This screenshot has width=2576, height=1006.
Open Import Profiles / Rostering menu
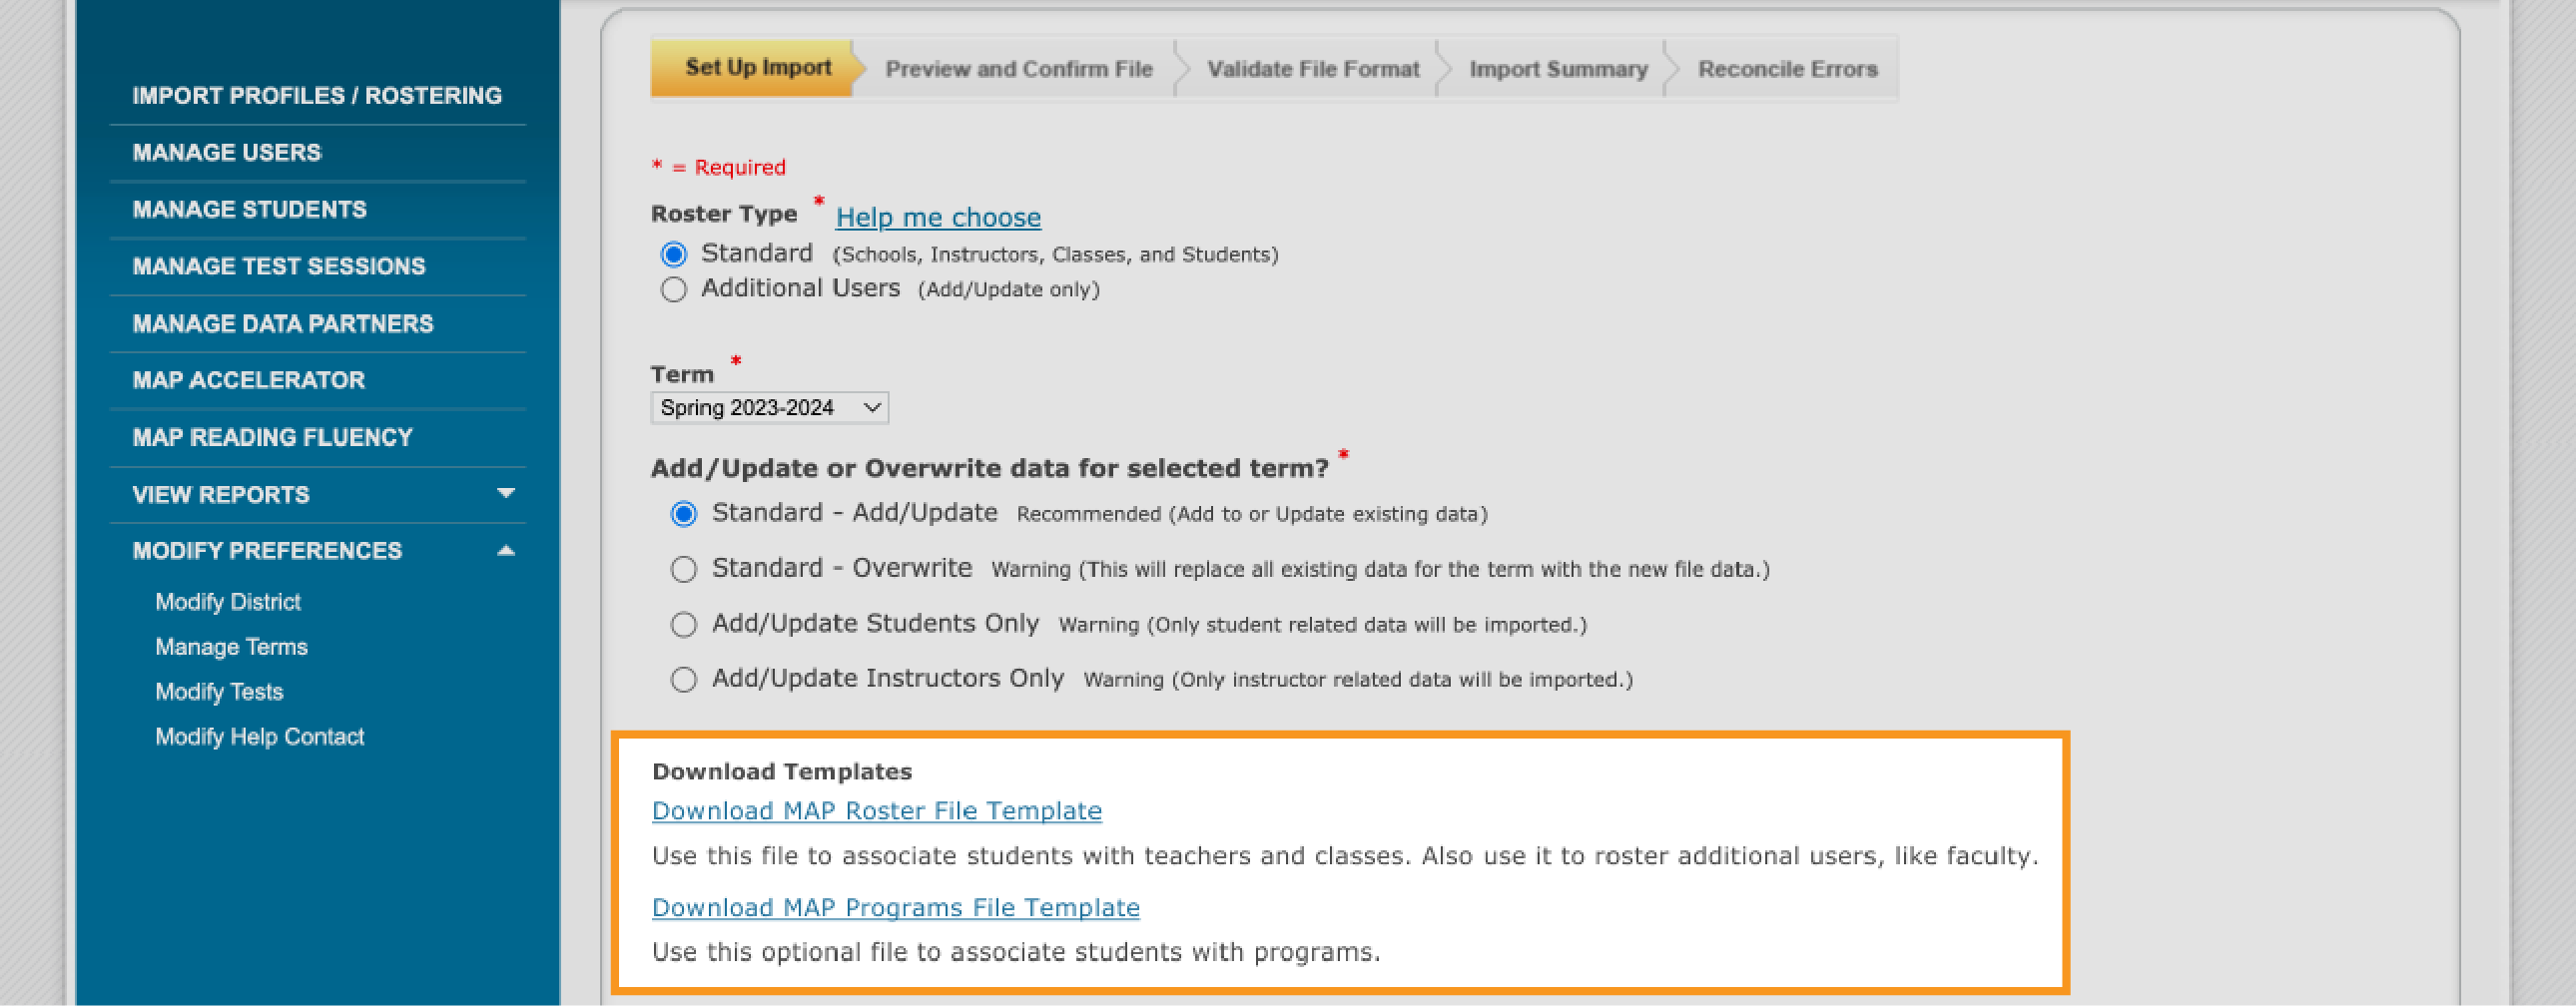coord(317,95)
